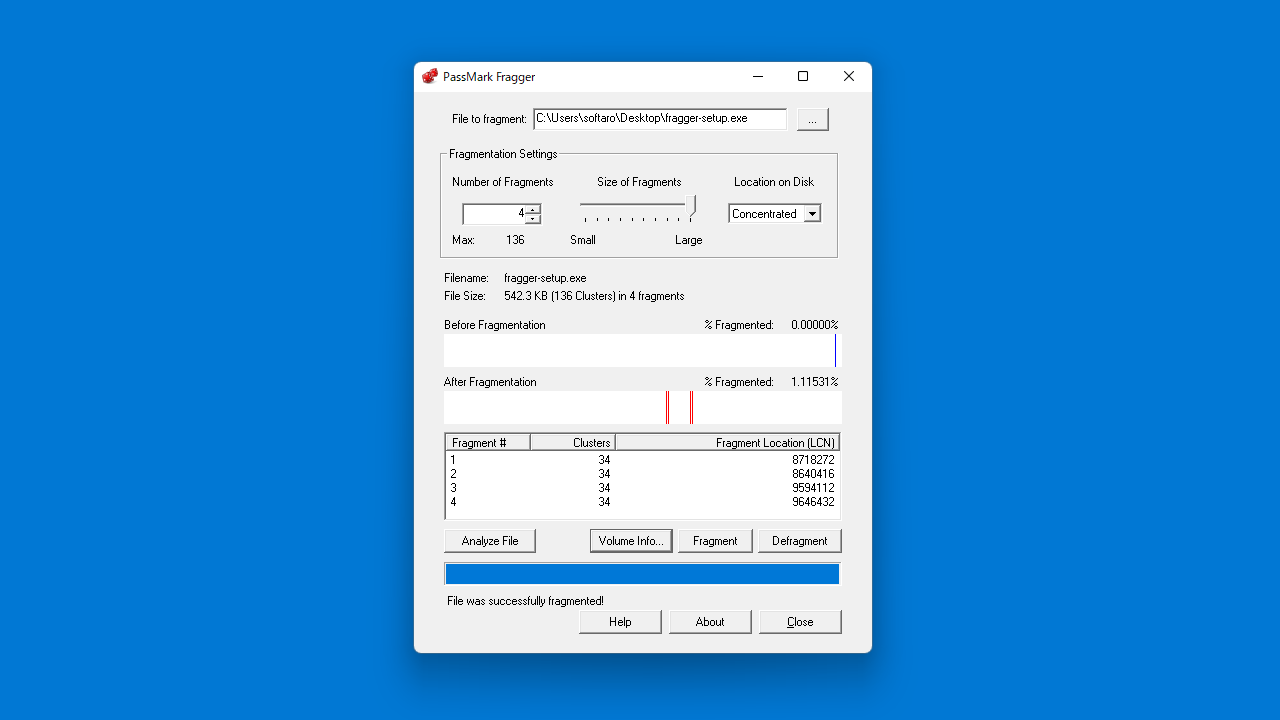Open the Location on Disk dropdown arrow
The width and height of the screenshot is (1280, 720).
point(812,214)
